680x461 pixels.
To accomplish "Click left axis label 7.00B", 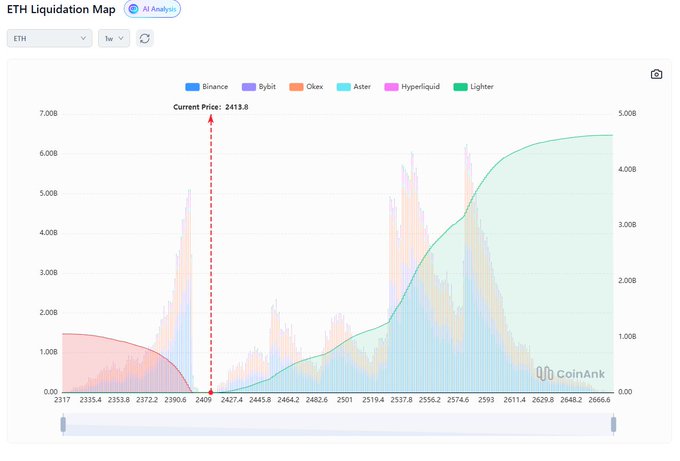I will pyautogui.click(x=49, y=114).
